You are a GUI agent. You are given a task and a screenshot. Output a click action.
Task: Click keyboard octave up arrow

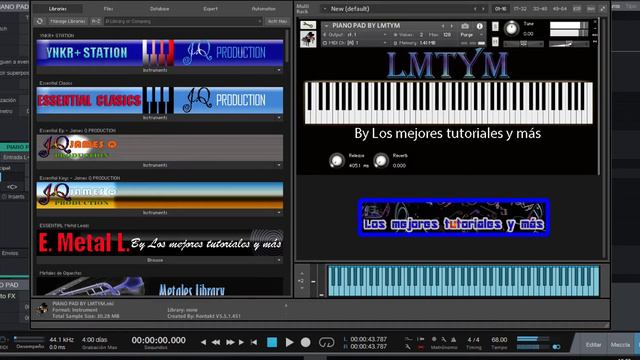coord(302,273)
